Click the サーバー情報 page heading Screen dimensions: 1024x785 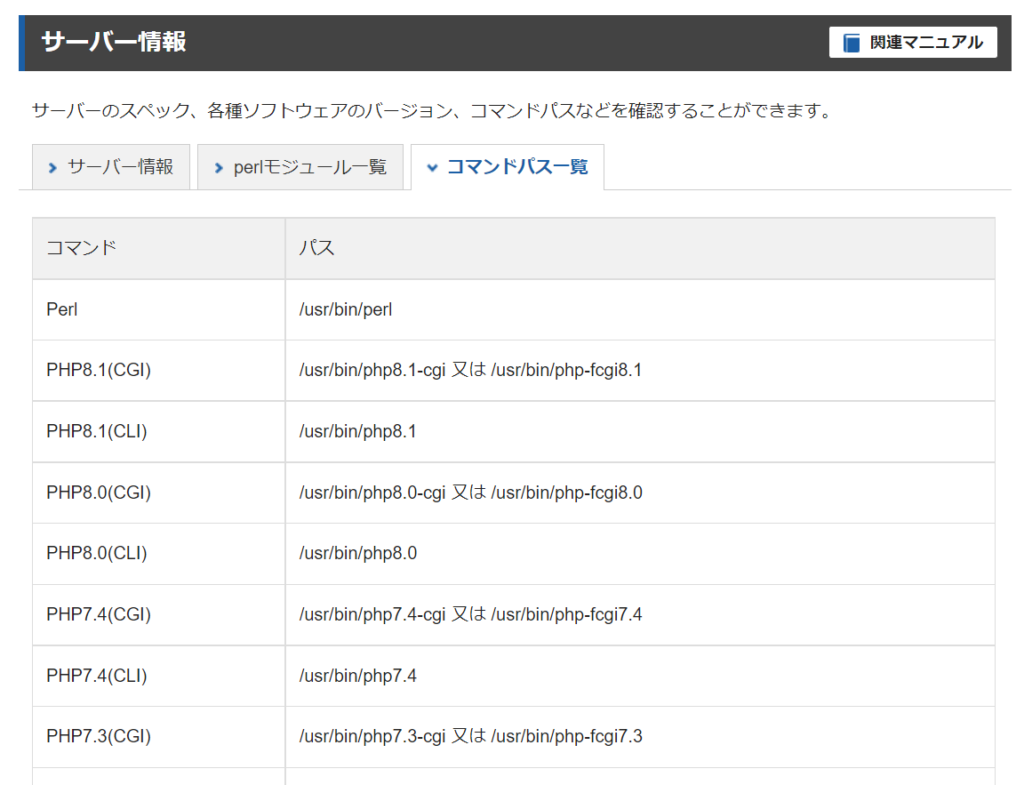tap(114, 42)
